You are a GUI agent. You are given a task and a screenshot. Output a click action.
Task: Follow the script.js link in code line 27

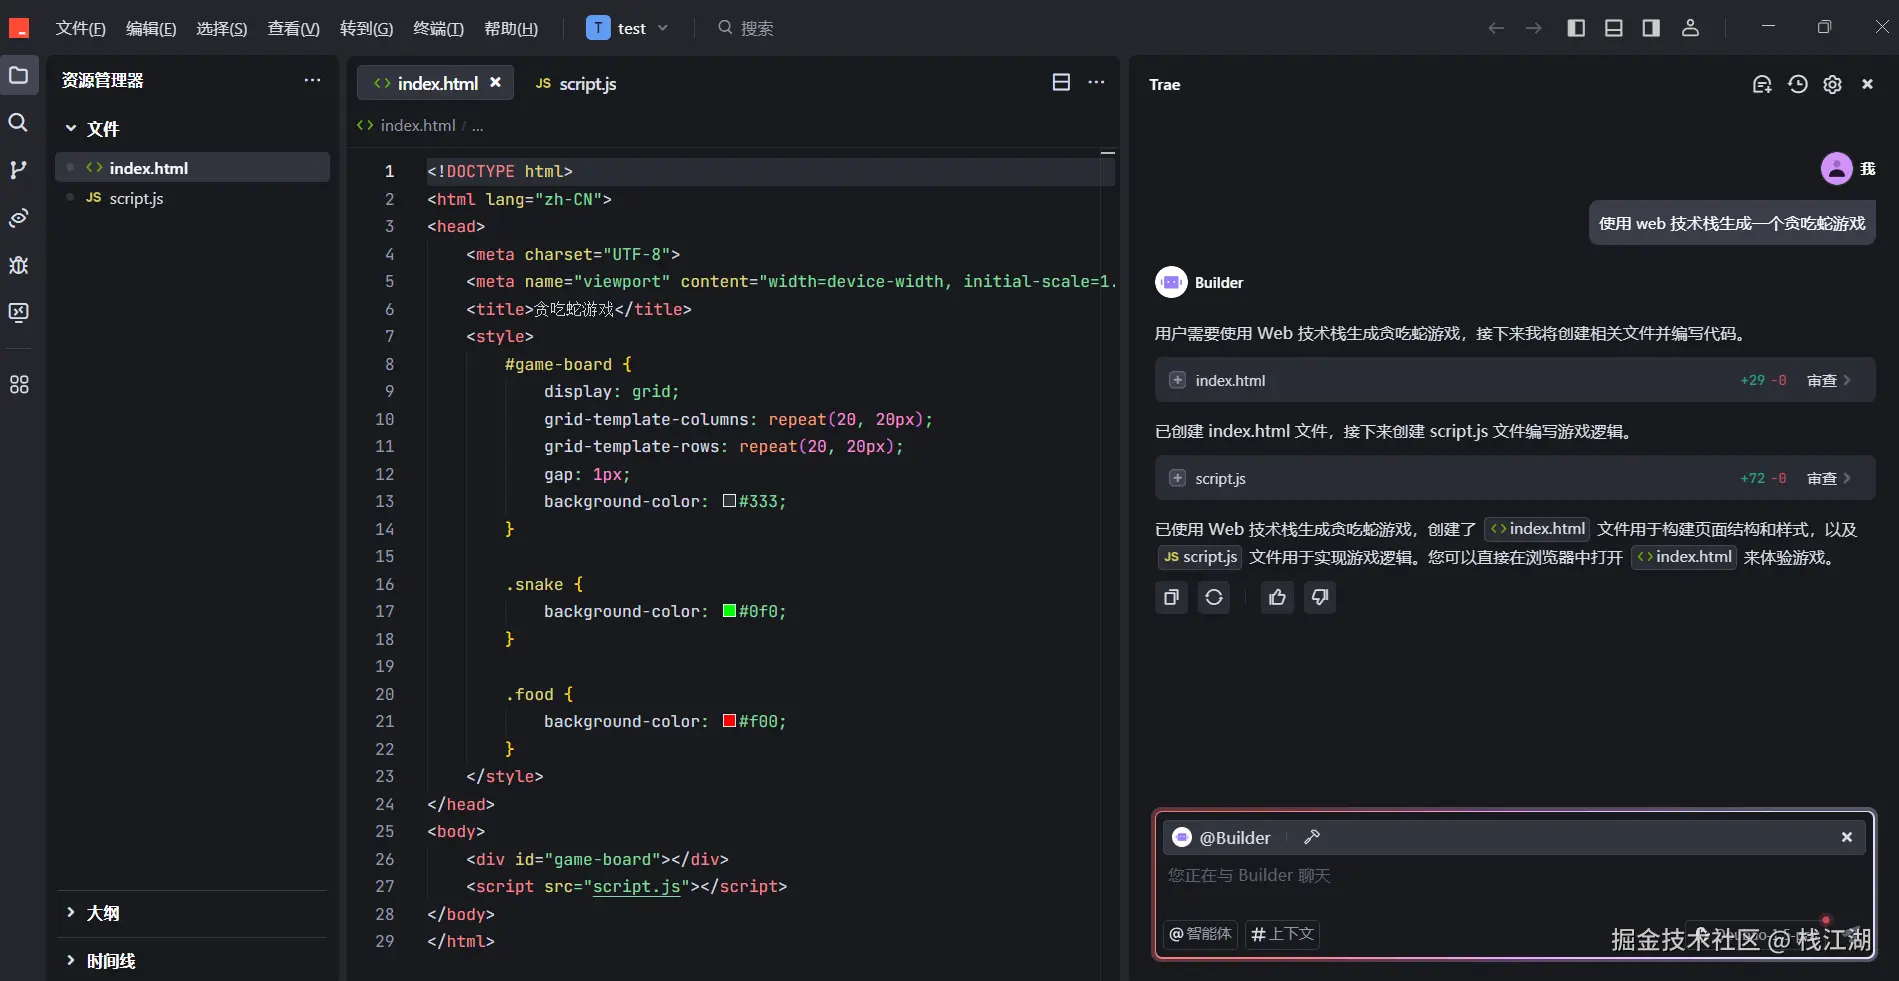tap(636, 887)
